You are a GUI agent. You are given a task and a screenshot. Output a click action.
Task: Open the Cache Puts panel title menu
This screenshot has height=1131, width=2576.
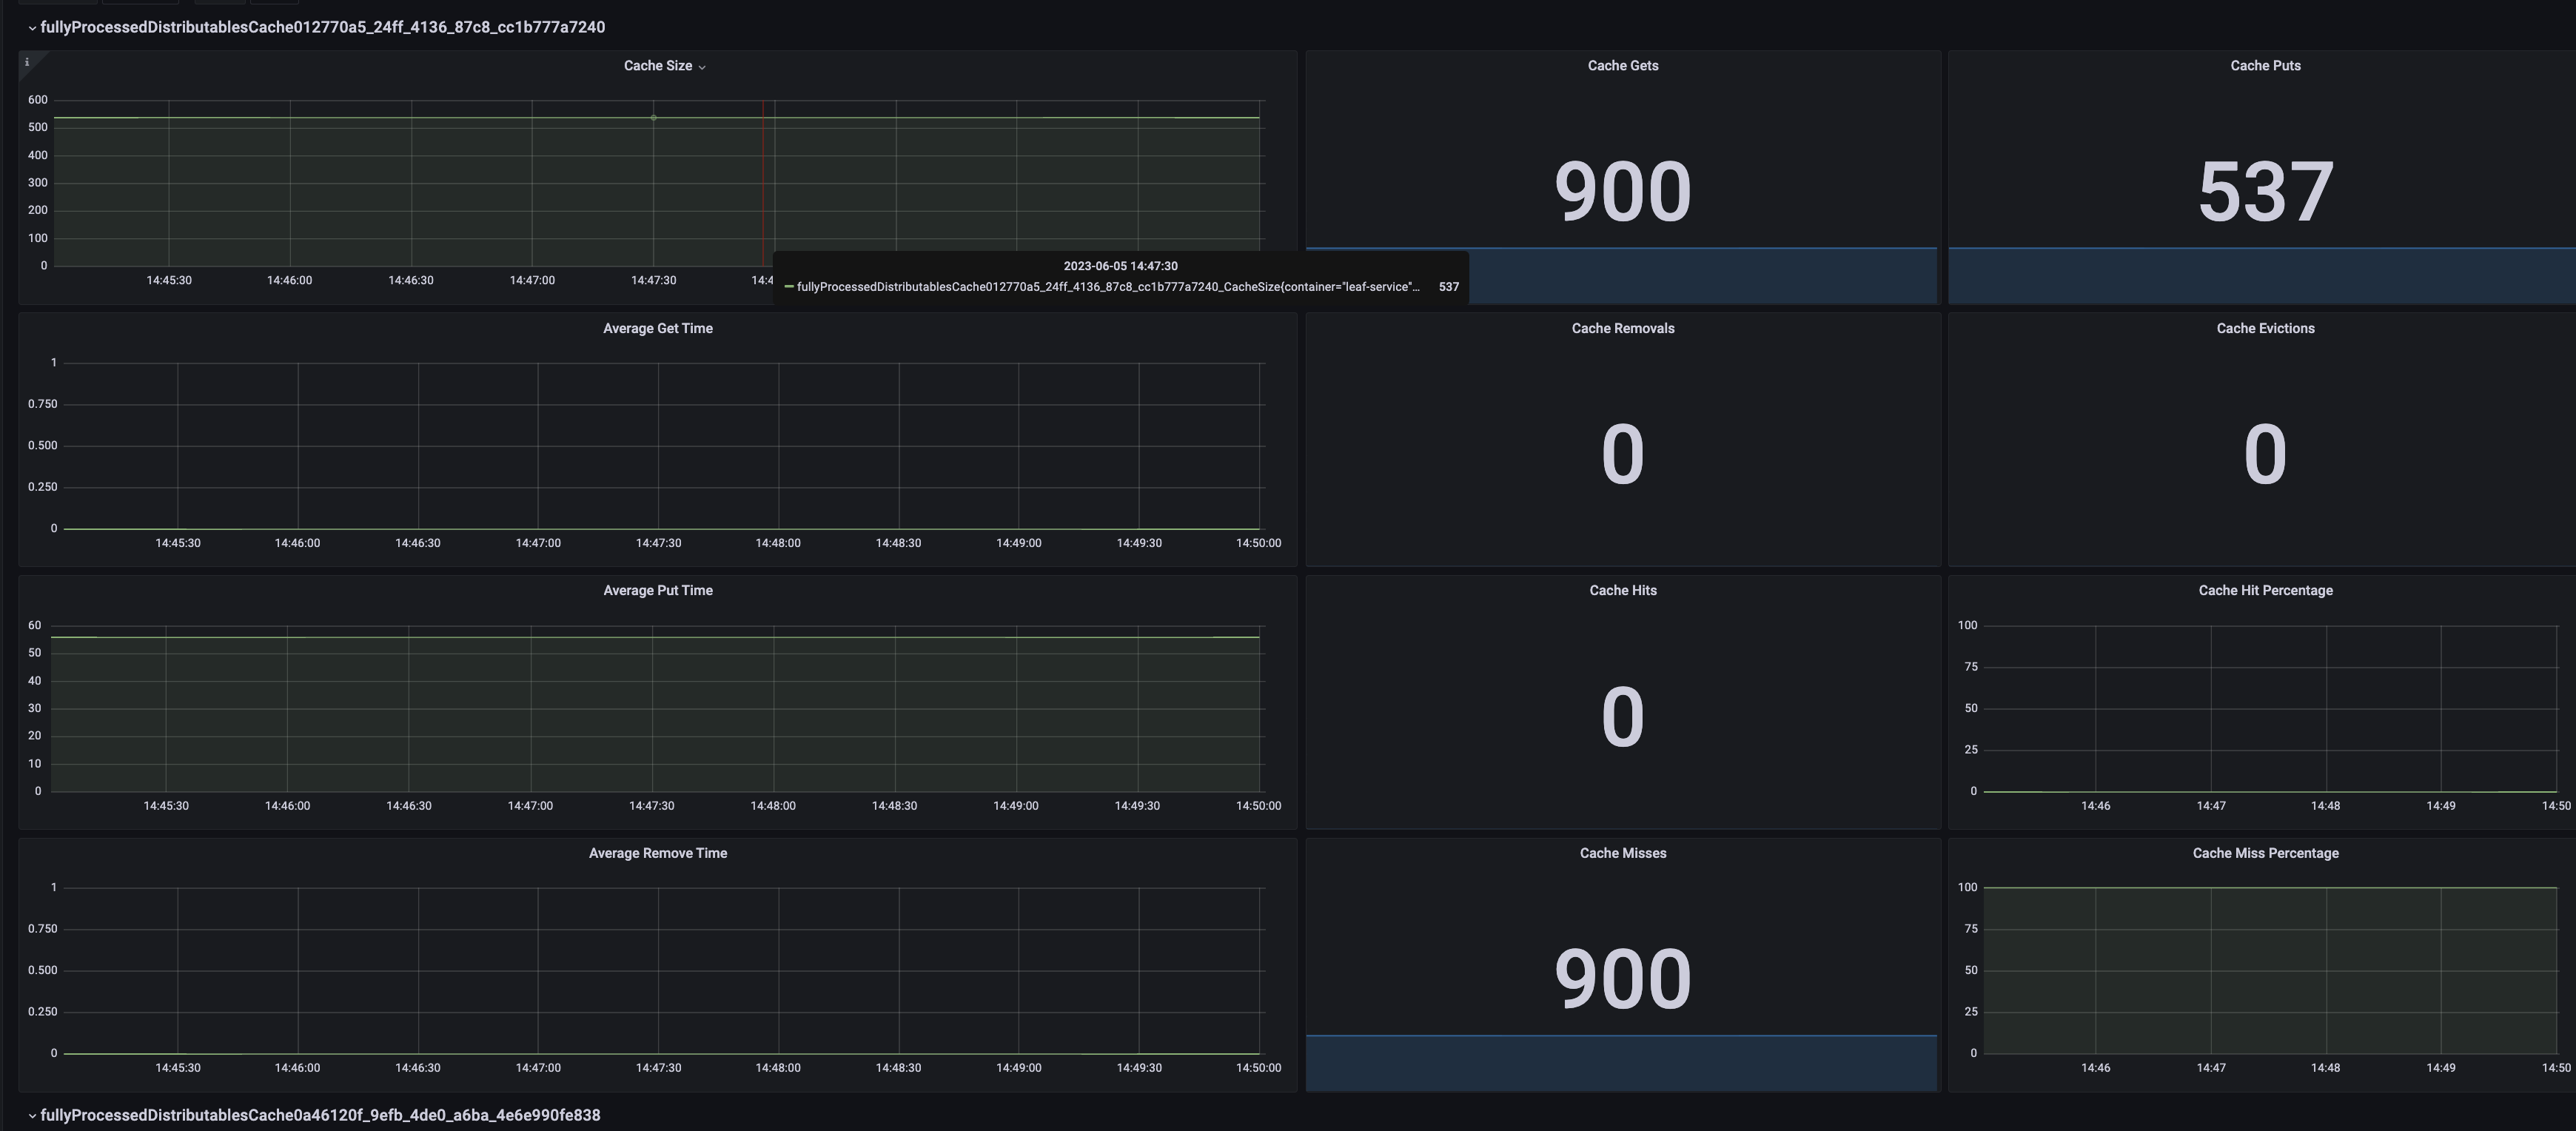[x=2265, y=66]
